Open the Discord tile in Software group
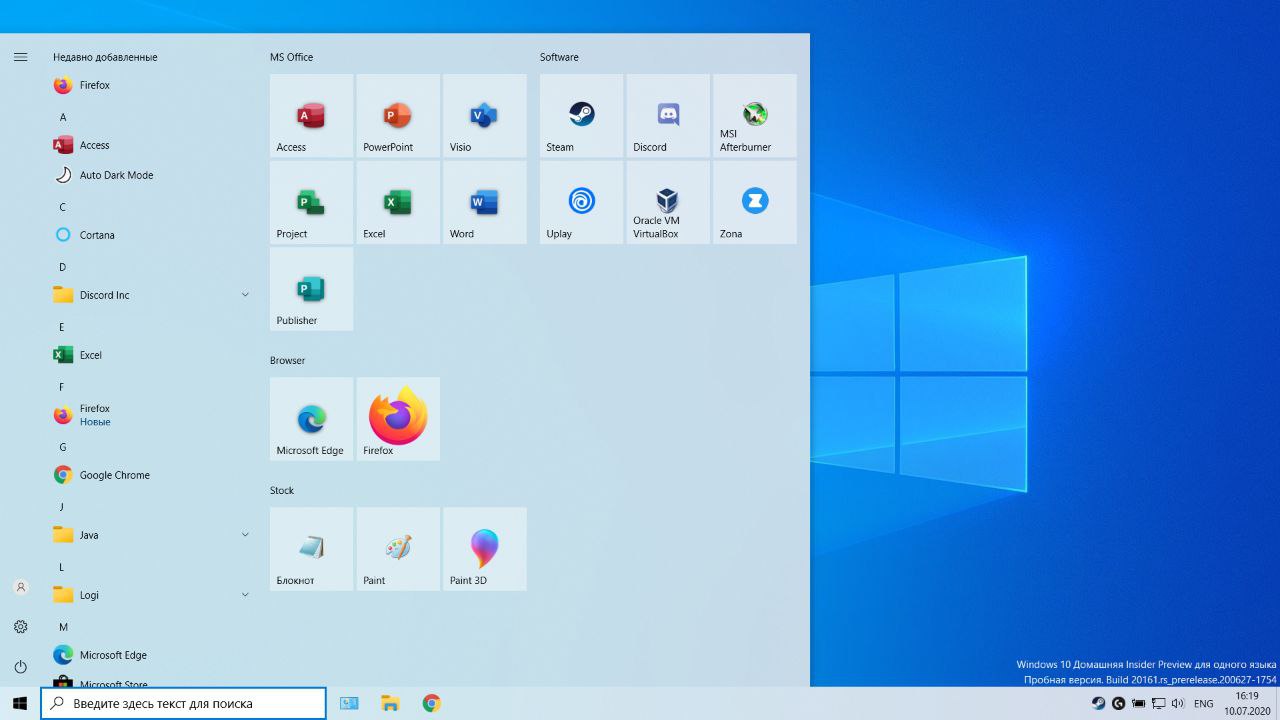The height and width of the screenshot is (720, 1280). coord(668,115)
